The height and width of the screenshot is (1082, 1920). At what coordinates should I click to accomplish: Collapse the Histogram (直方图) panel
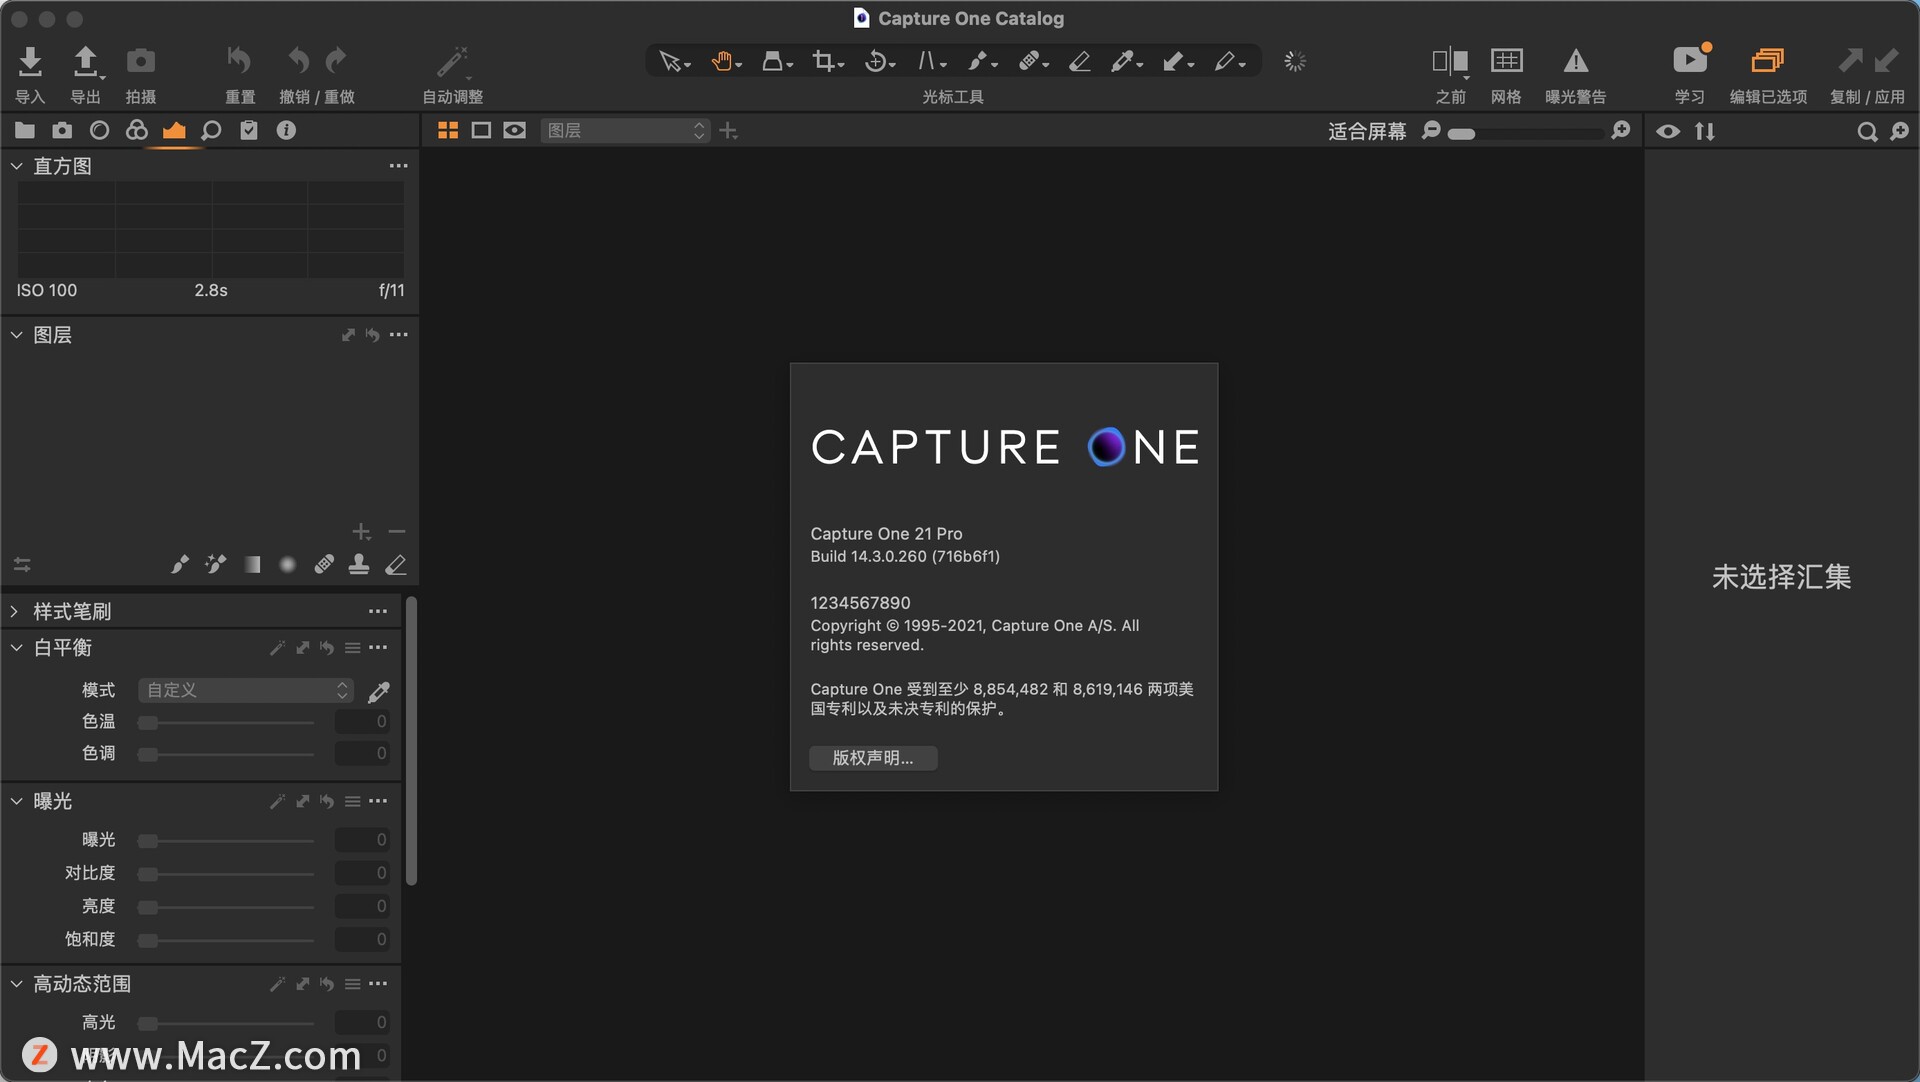pos(17,166)
